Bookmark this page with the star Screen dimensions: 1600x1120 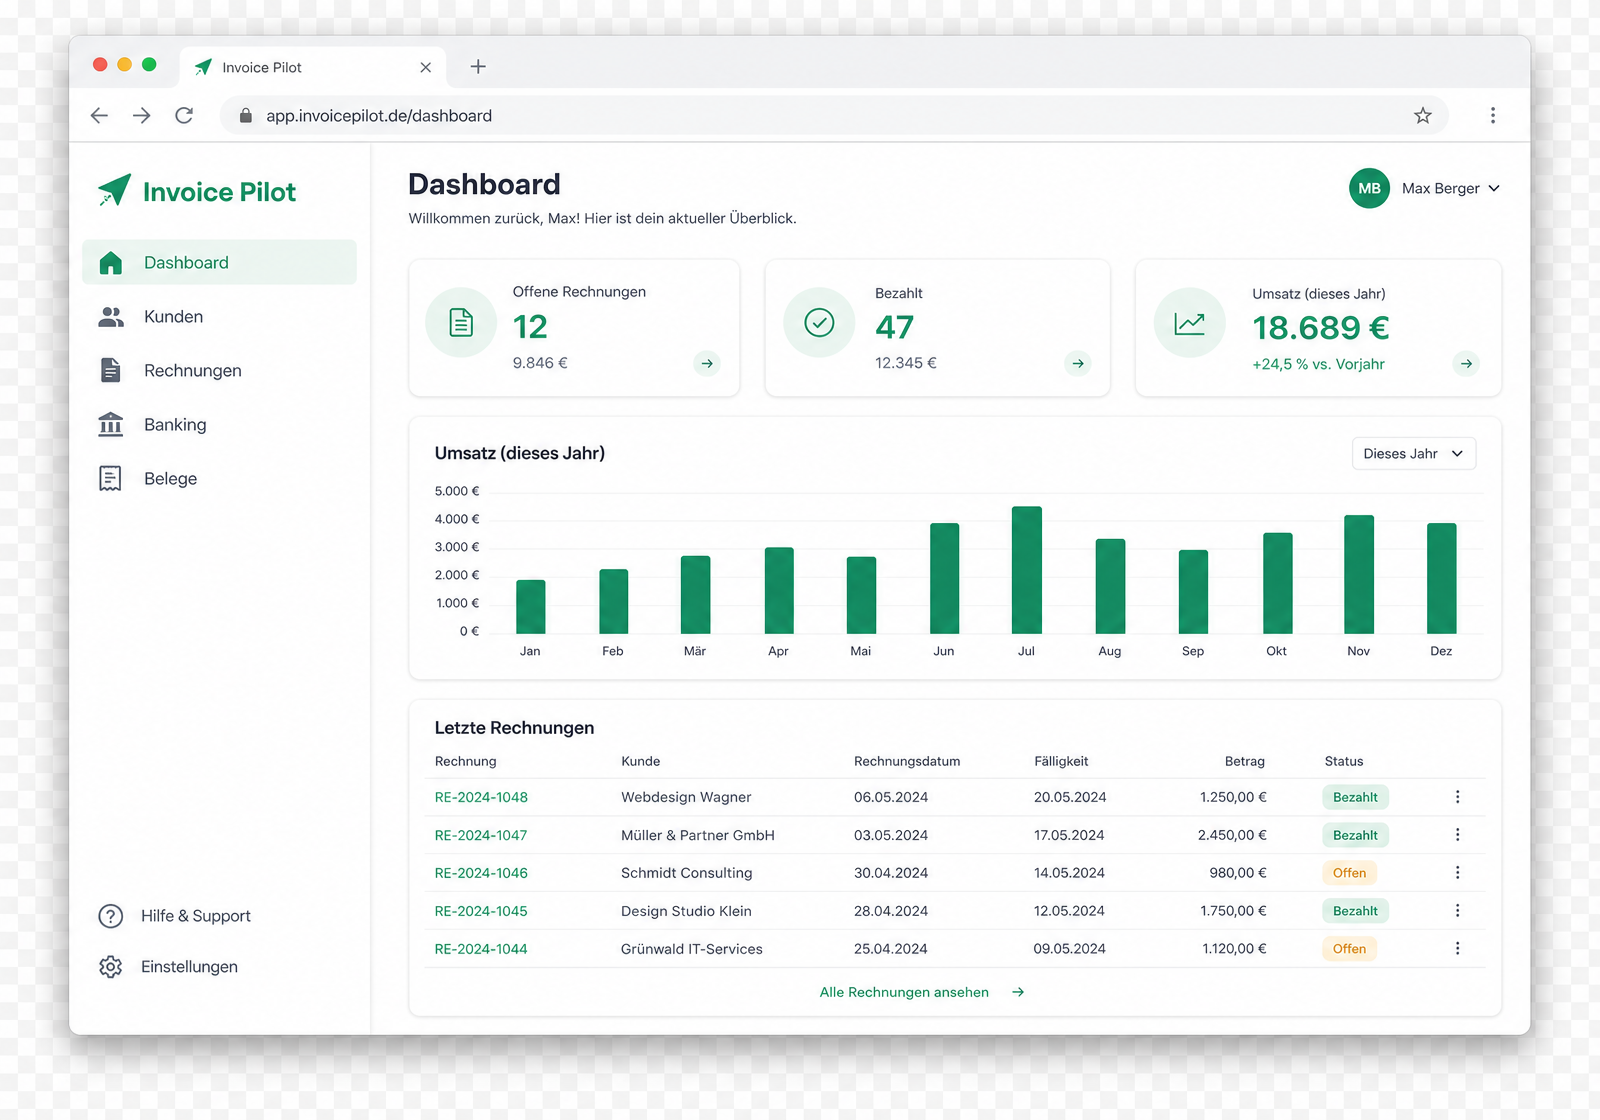pos(1423,115)
